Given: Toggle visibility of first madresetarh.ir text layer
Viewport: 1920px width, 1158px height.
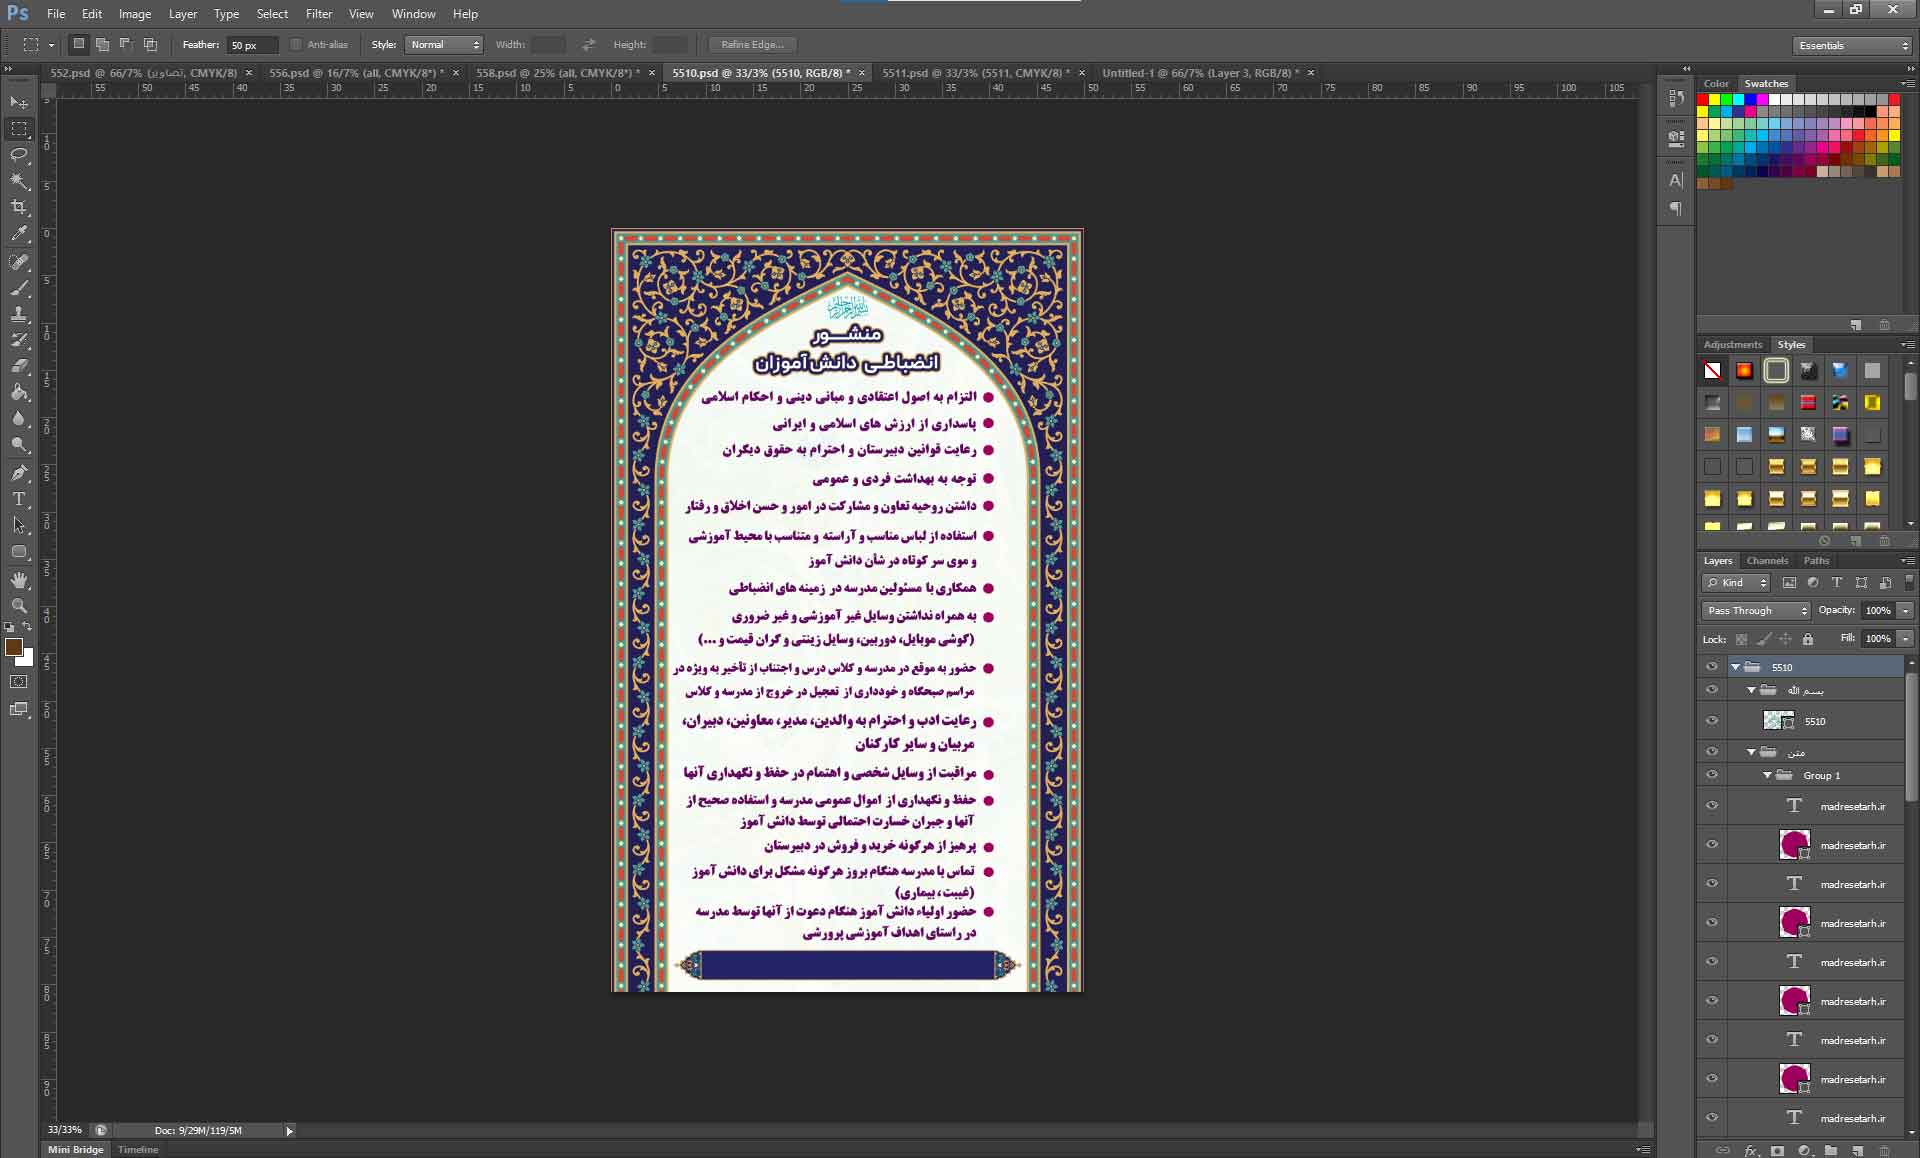Looking at the screenshot, I should [1712, 806].
